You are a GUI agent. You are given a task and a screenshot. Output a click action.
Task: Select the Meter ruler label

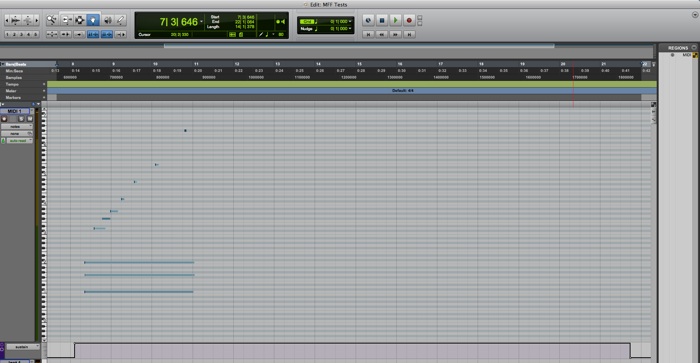click(x=11, y=91)
